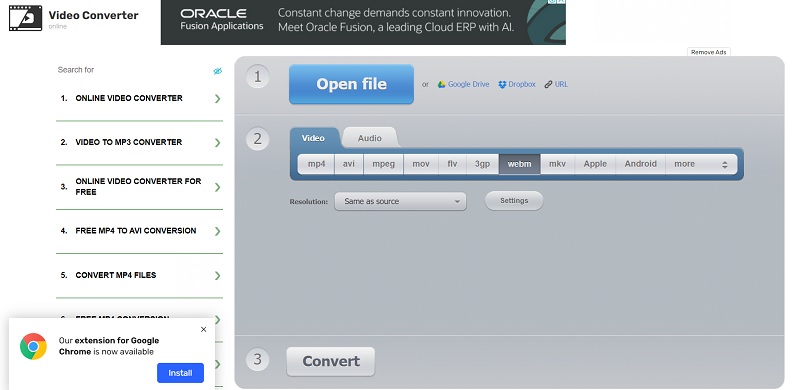Click the URL chain link icon

point(548,85)
